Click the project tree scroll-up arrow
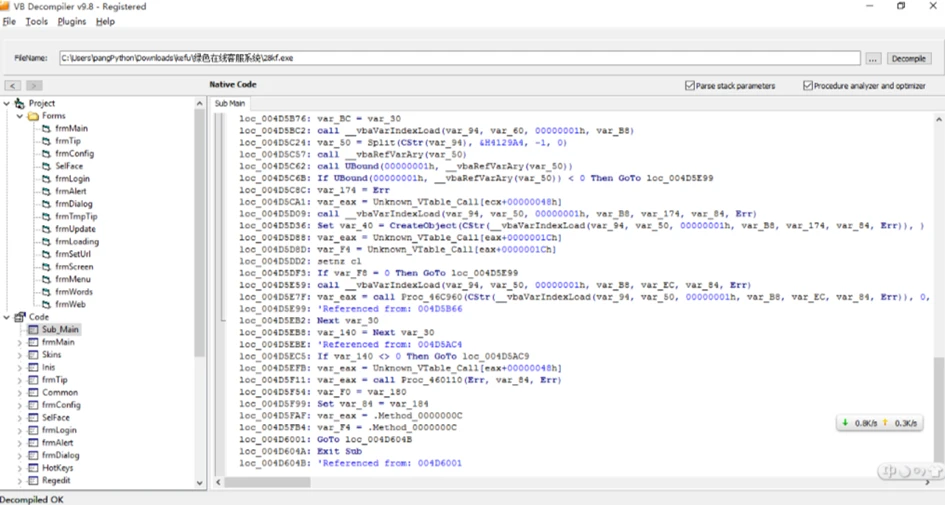 coord(199,104)
